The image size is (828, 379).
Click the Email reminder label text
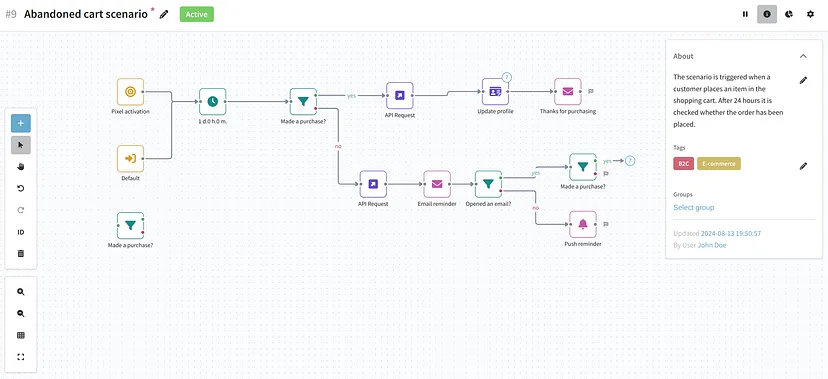437,204
